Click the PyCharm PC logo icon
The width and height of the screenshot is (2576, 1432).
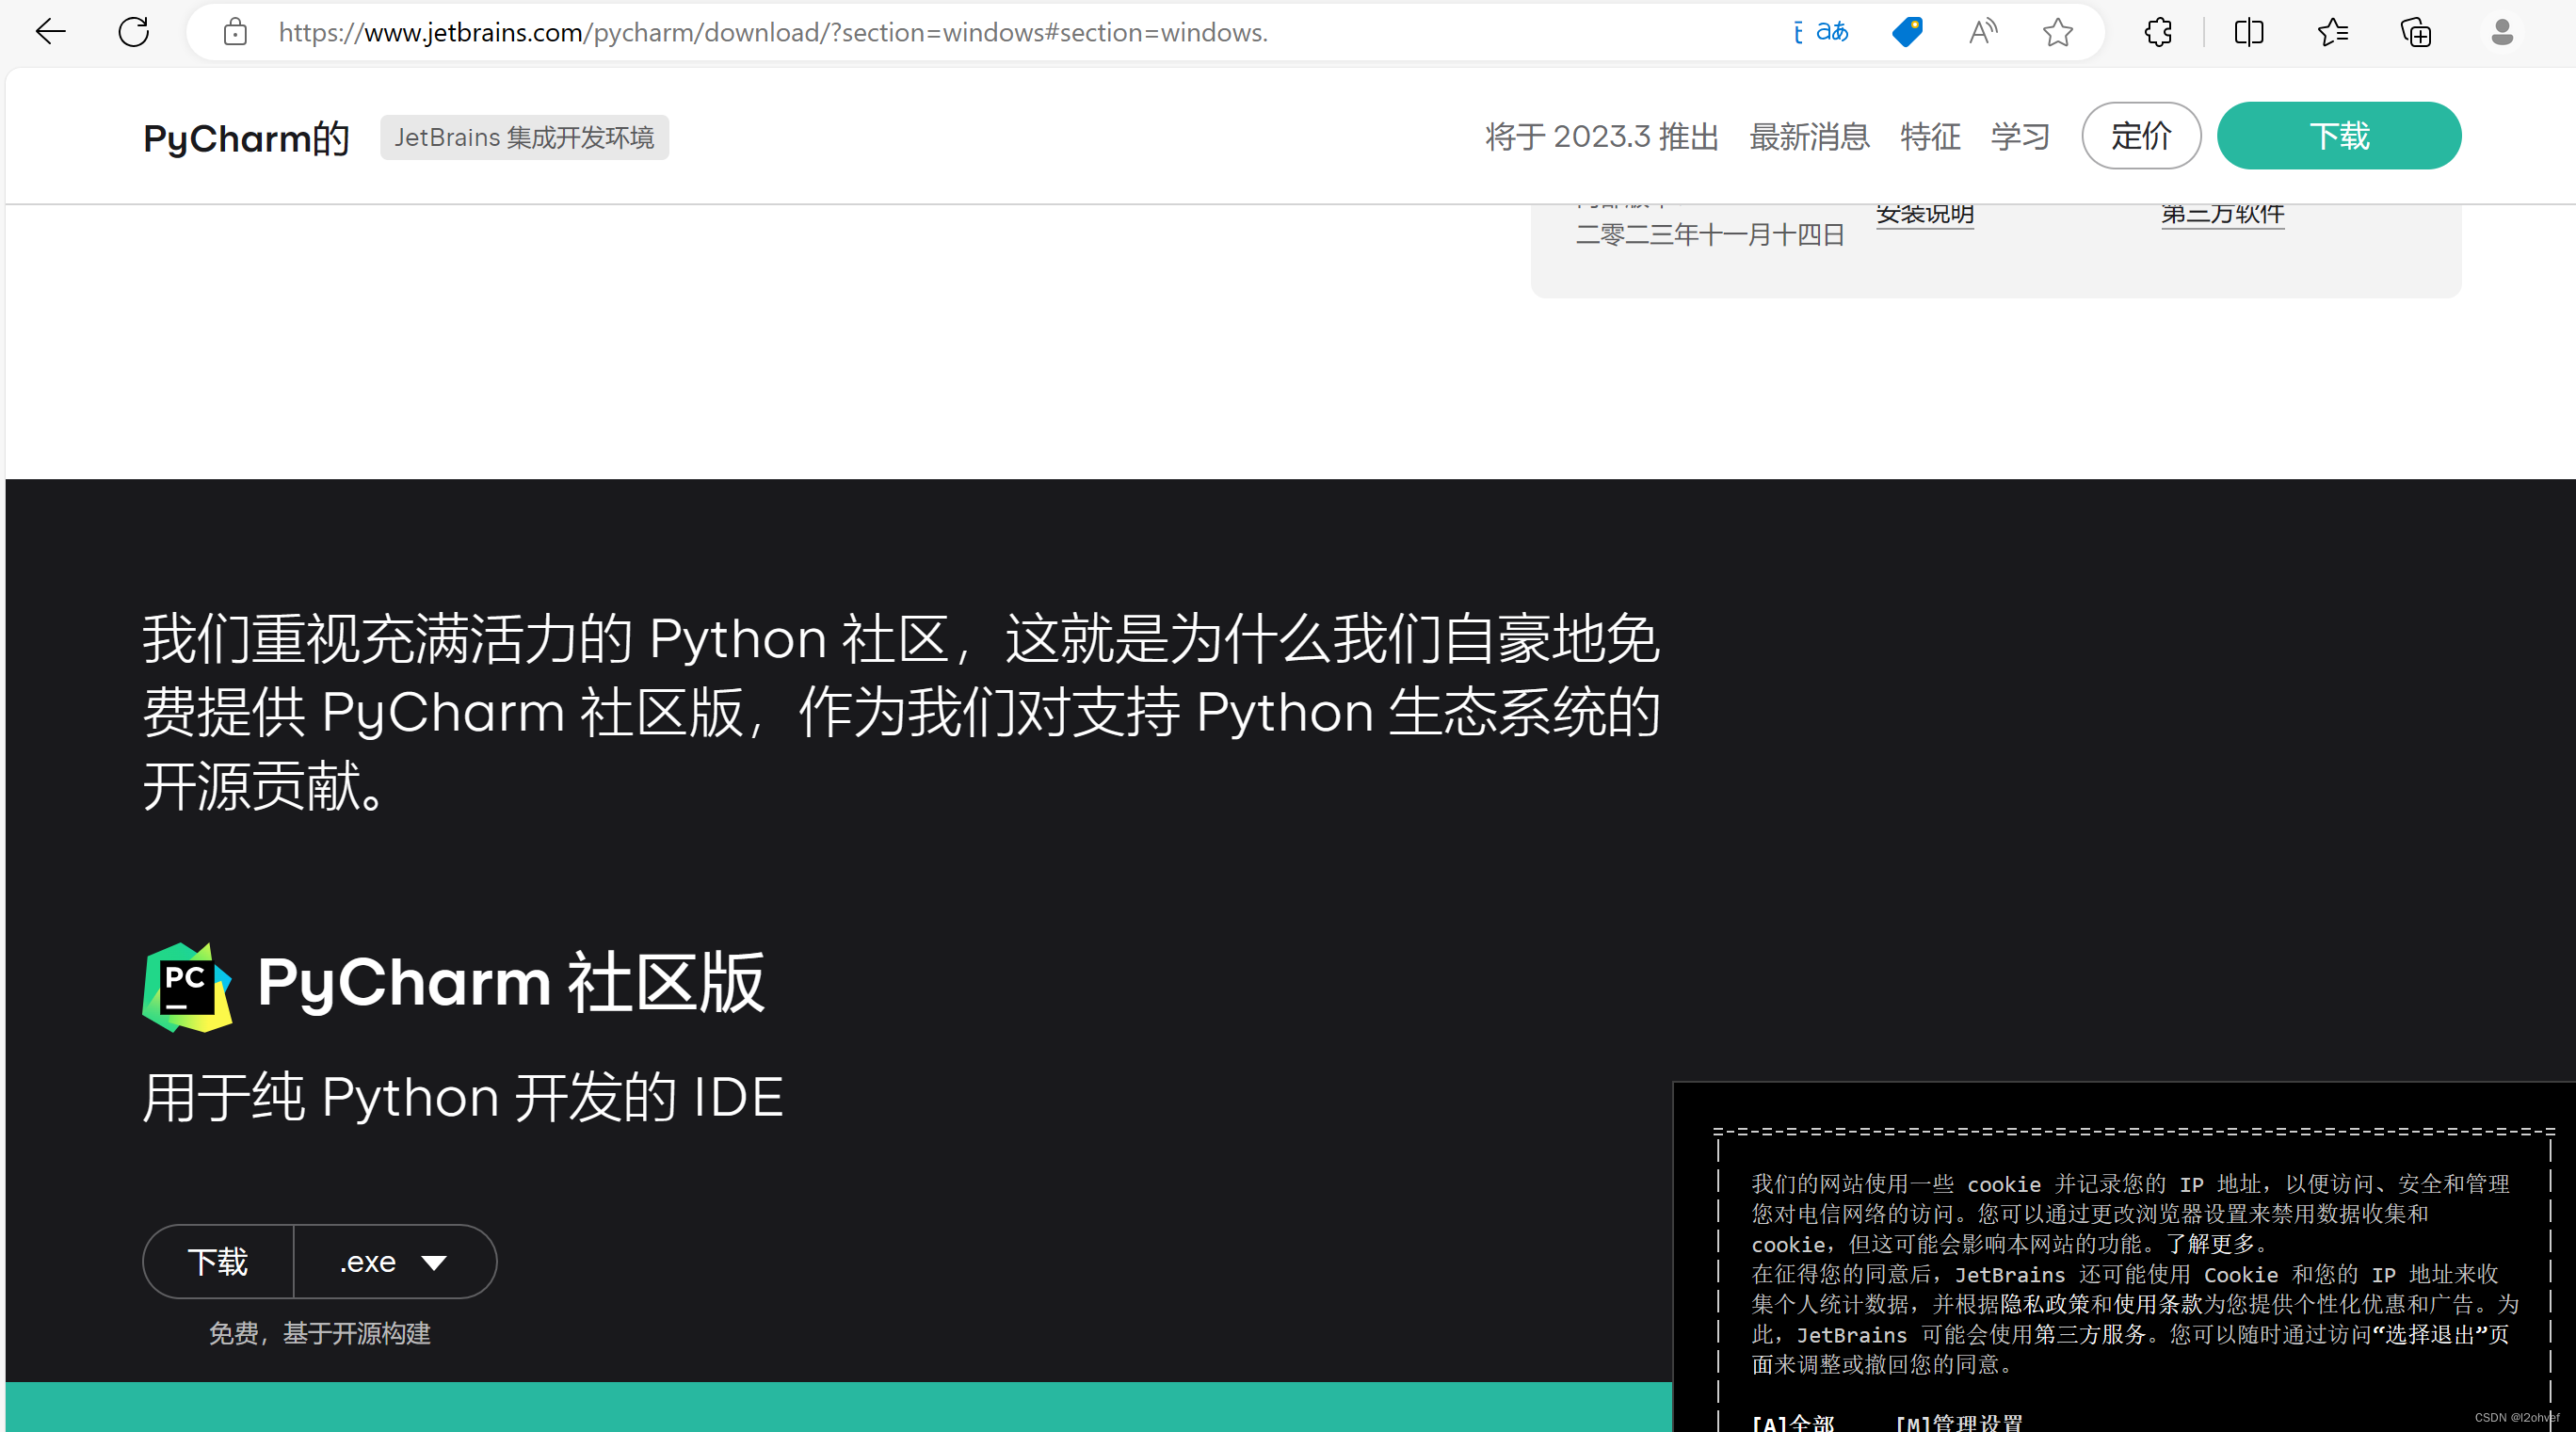coord(188,985)
